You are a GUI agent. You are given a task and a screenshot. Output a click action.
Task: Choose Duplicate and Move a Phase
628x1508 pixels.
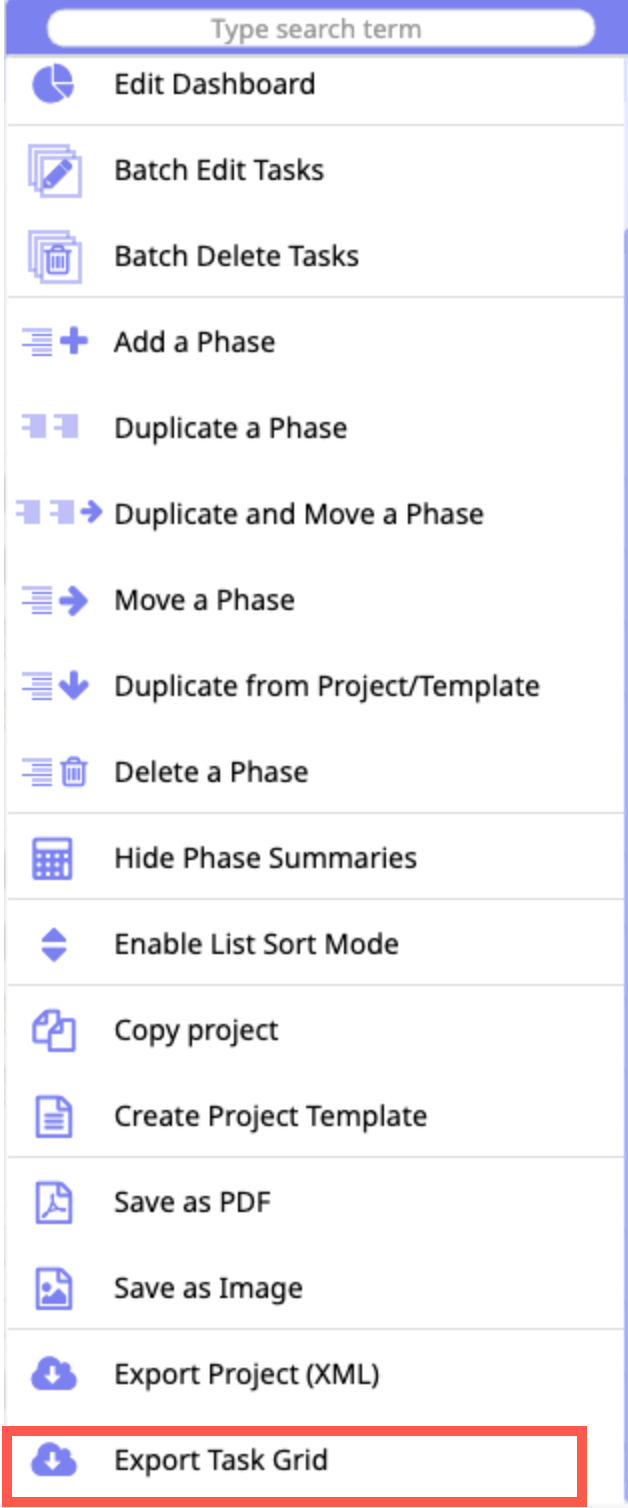pos(299,514)
